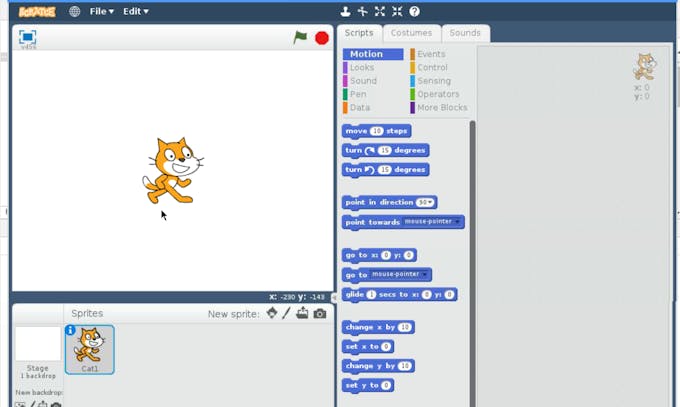Start the project with the green flag
The height and width of the screenshot is (407, 680).
(300, 37)
